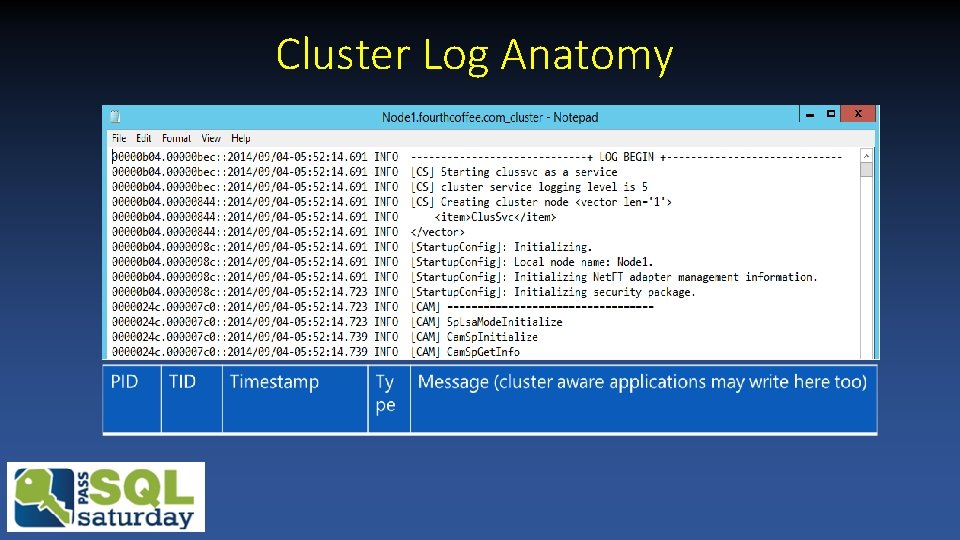Click 'Creating cluster node' log line
The image size is (960, 540).
(x=392, y=202)
